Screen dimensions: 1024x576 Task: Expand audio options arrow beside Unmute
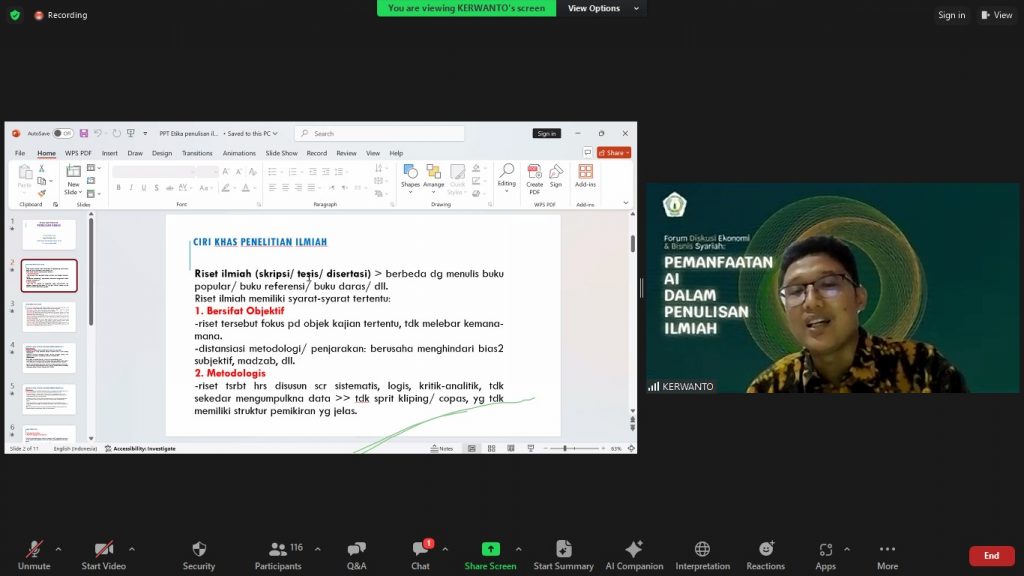(58, 549)
